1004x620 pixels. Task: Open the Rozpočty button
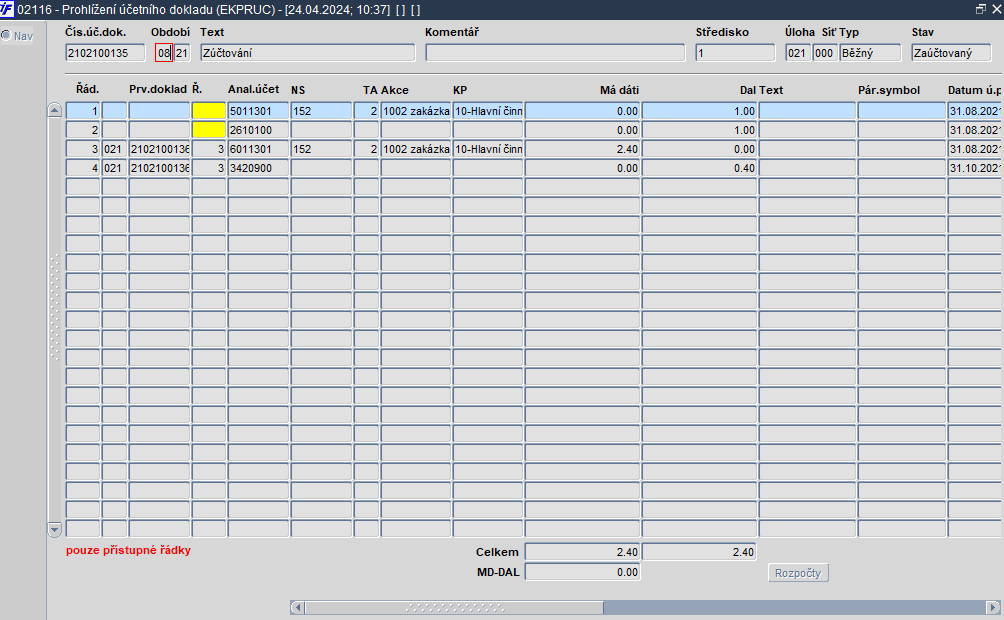point(798,573)
